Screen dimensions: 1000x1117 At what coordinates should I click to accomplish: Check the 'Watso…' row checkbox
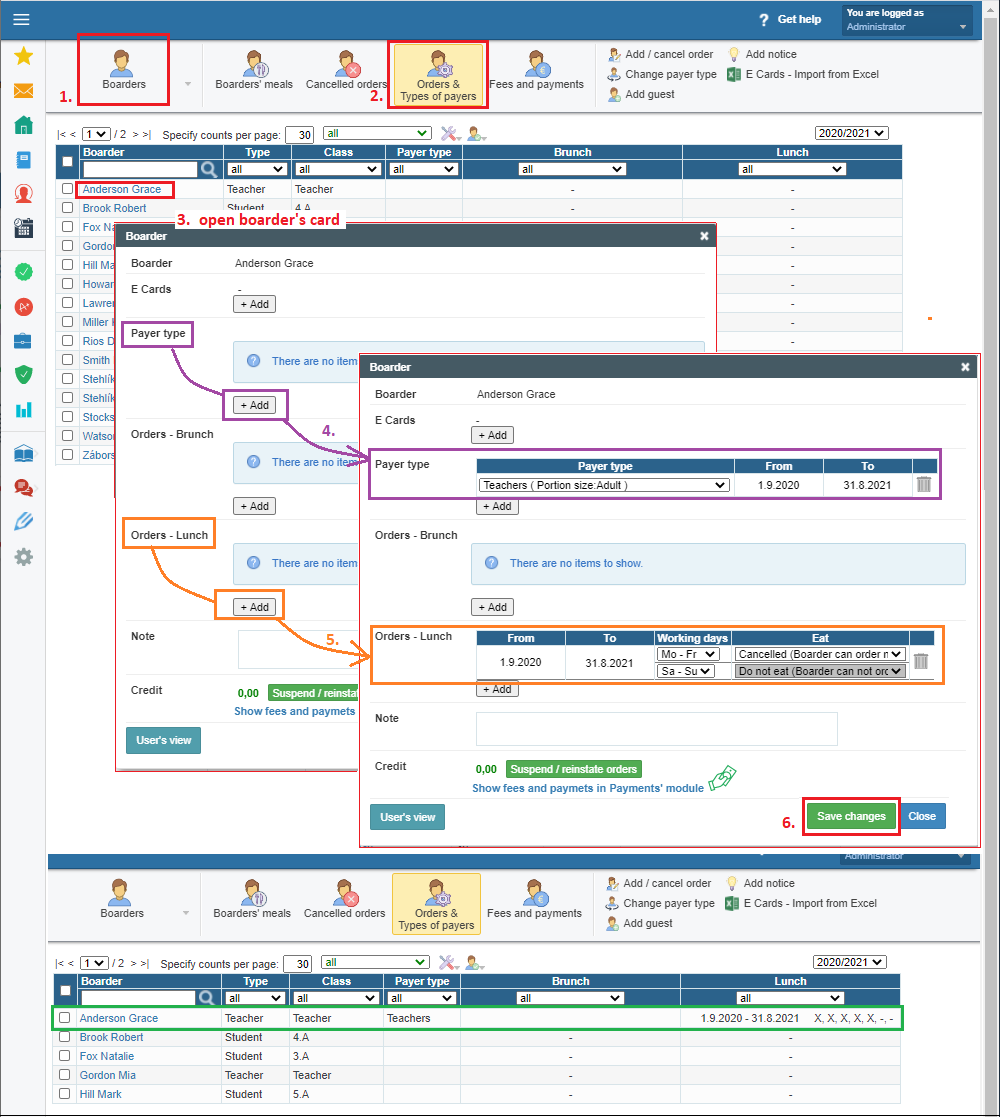click(67, 435)
